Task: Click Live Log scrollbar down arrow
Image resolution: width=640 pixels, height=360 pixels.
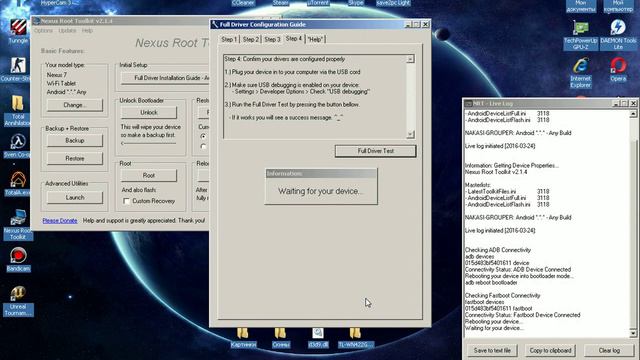Action: point(633,333)
